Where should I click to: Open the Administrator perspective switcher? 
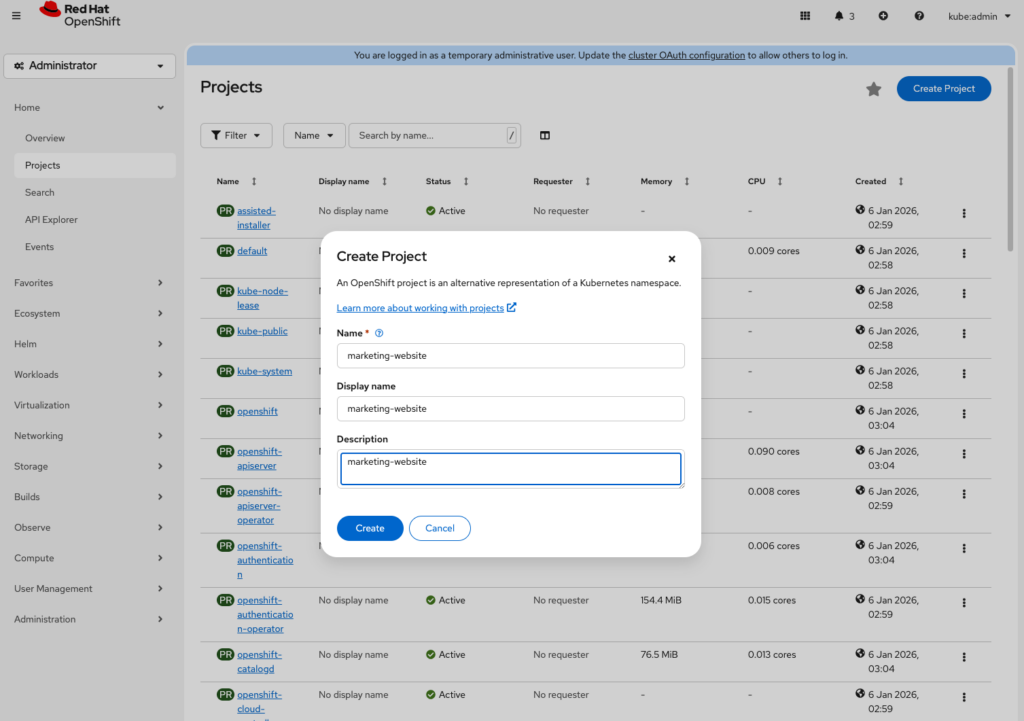point(90,66)
